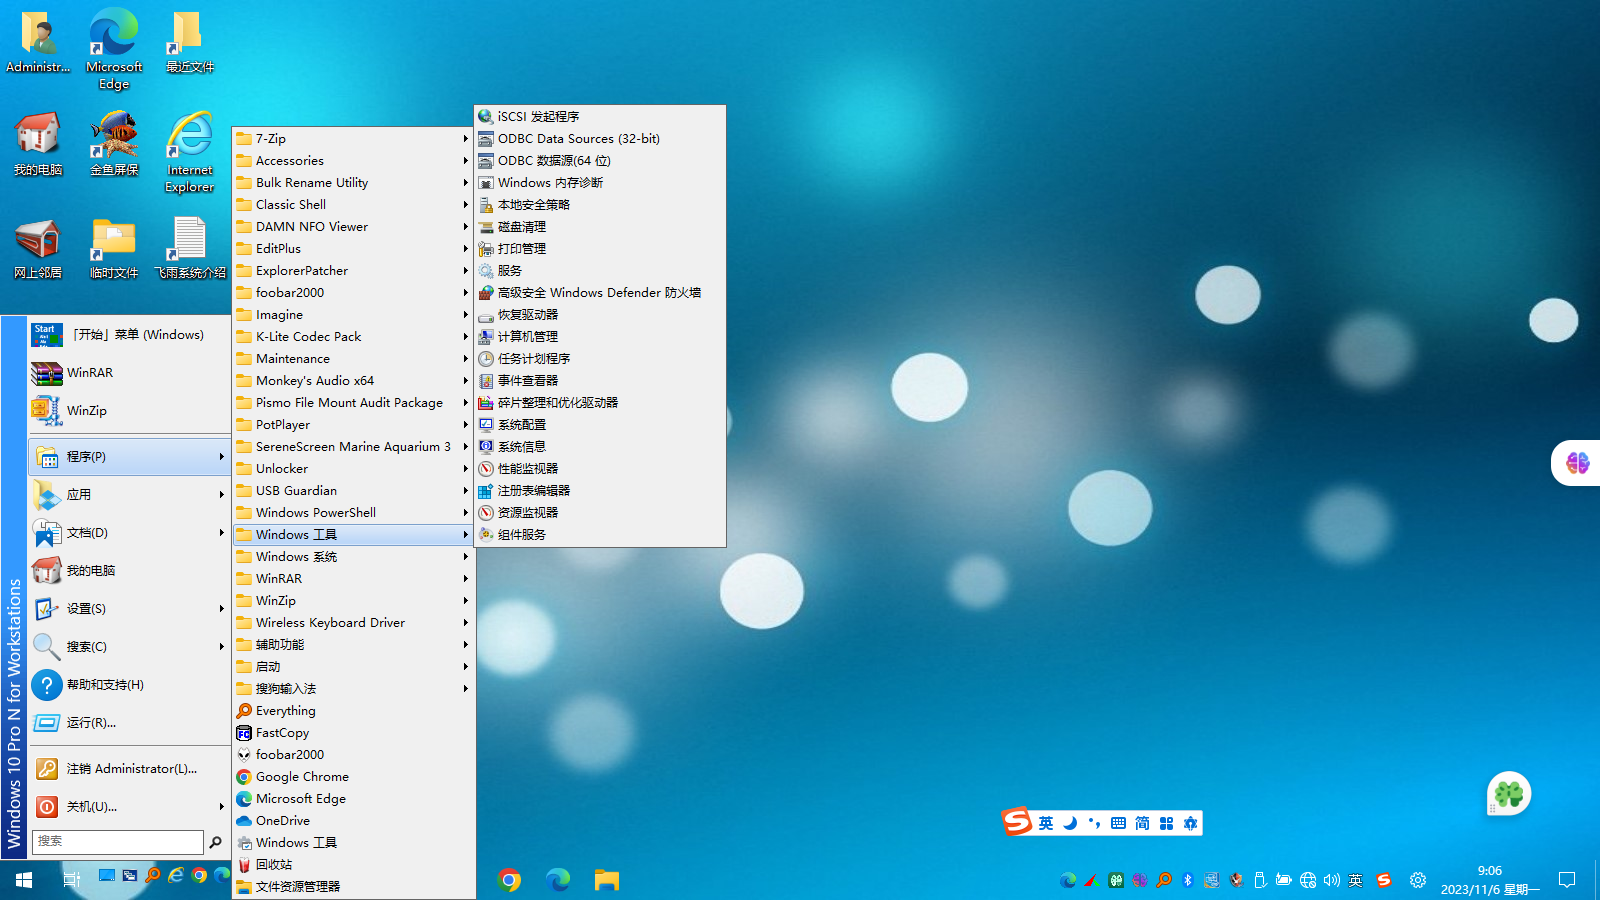The height and width of the screenshot is (900, 1600).
Task: Toggle moon night-mode on Sogou toolbar
Action: click(1070, 823)
